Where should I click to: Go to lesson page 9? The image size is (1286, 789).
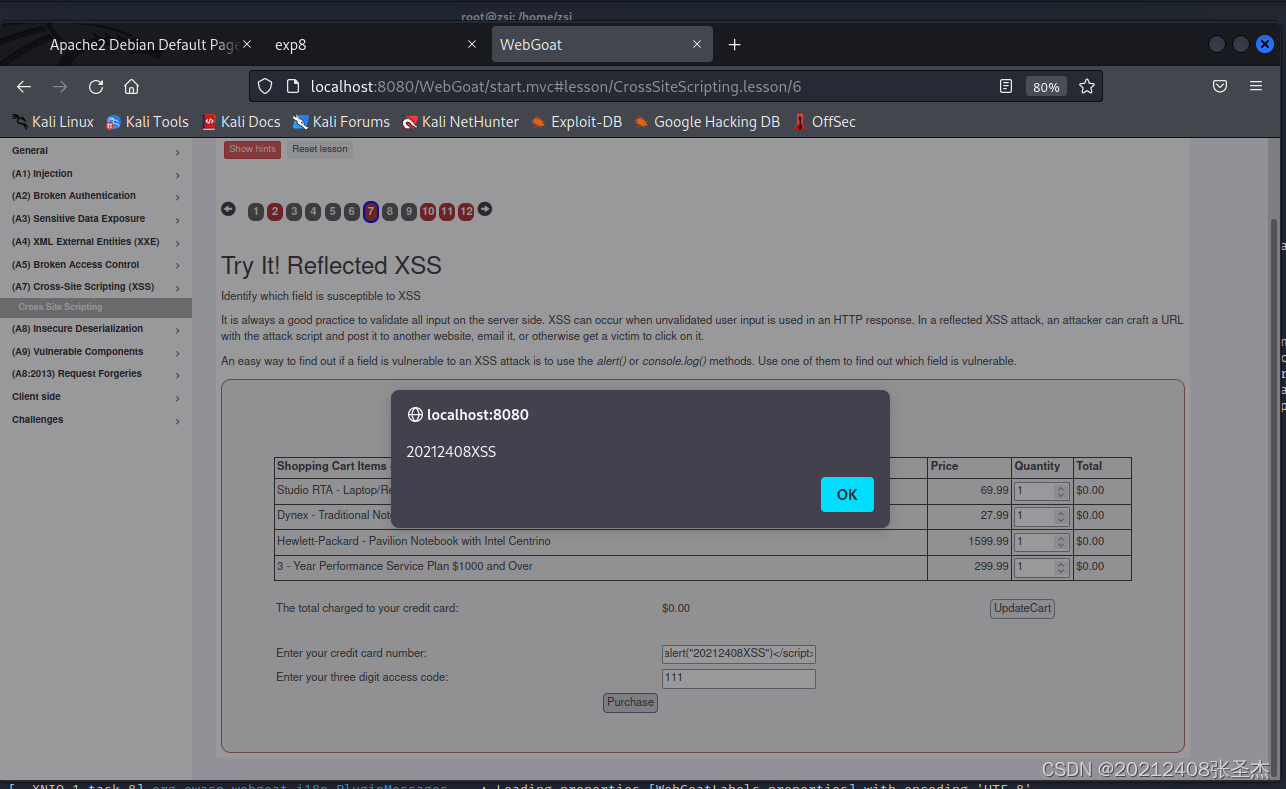(409, 211)
